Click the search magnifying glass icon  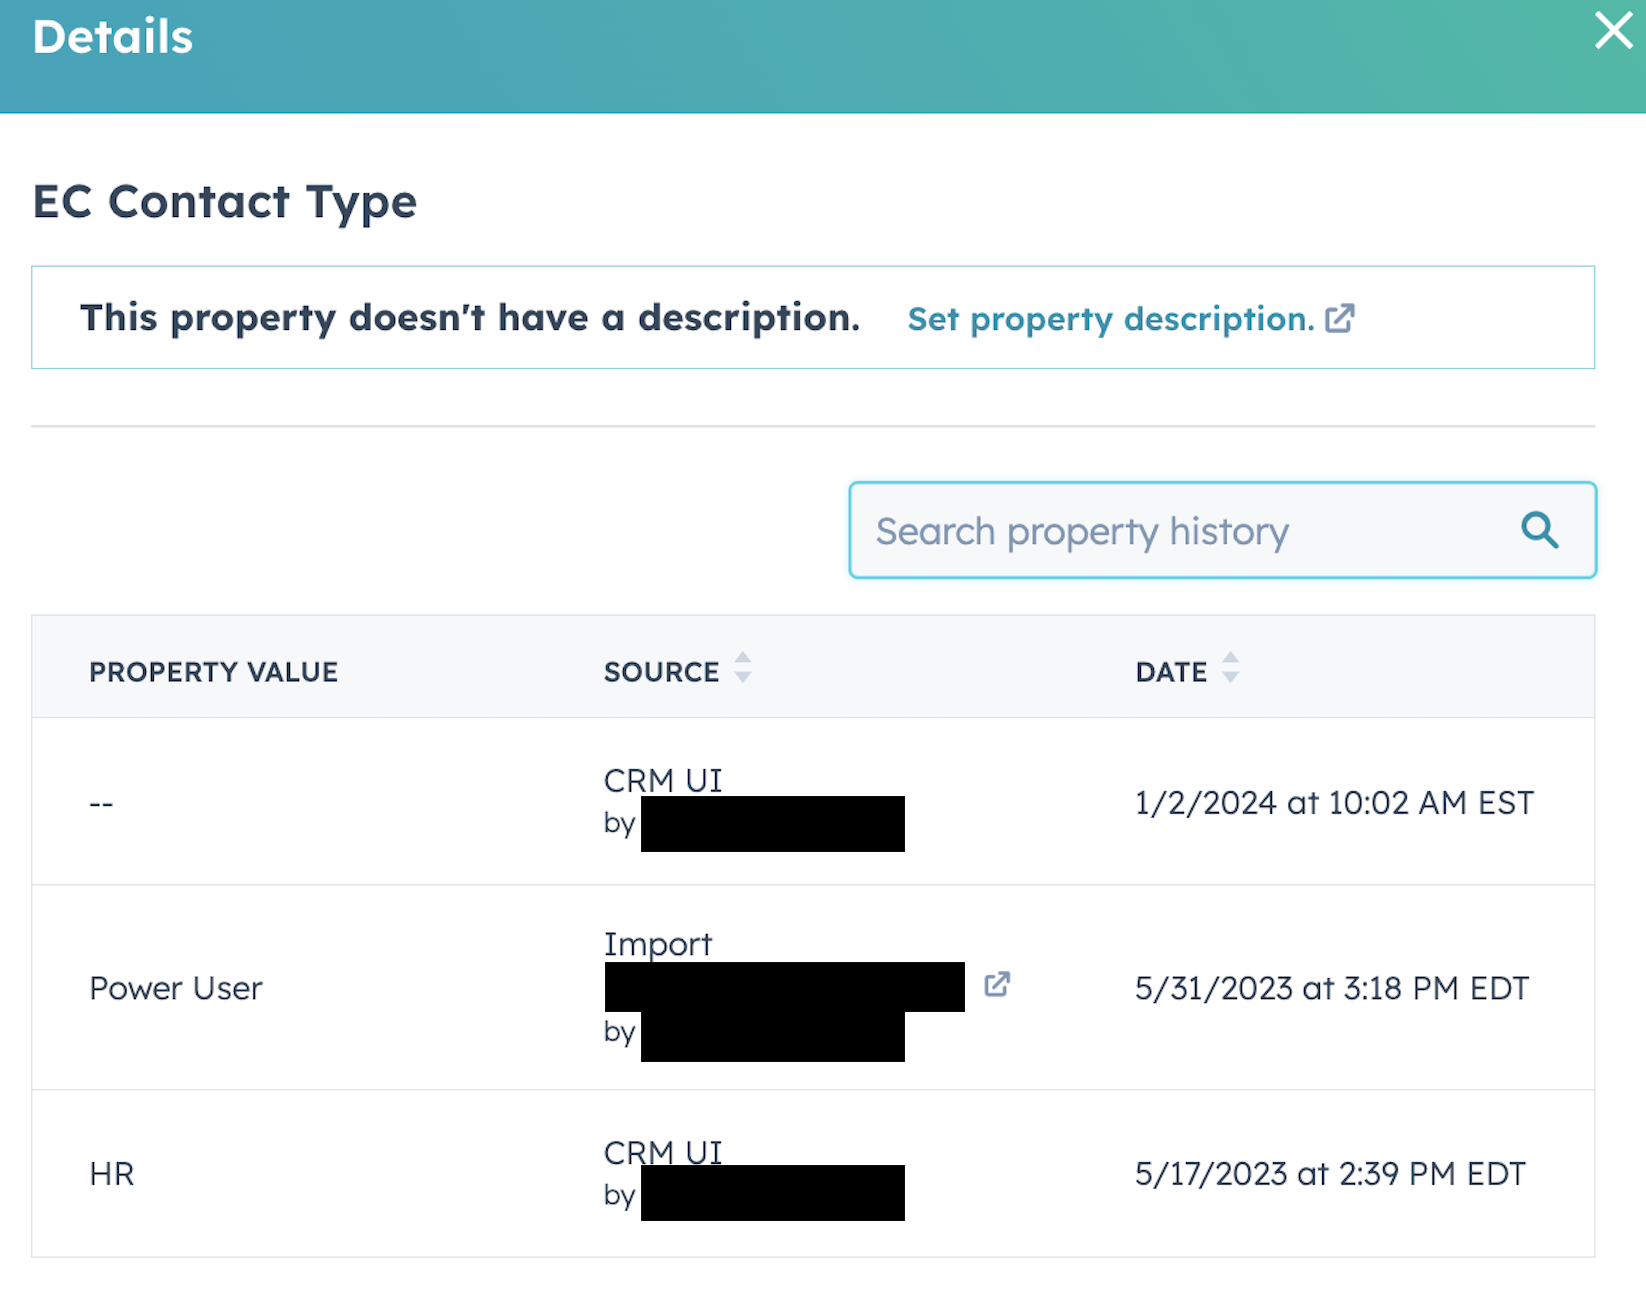click(x=1540, y=530)
